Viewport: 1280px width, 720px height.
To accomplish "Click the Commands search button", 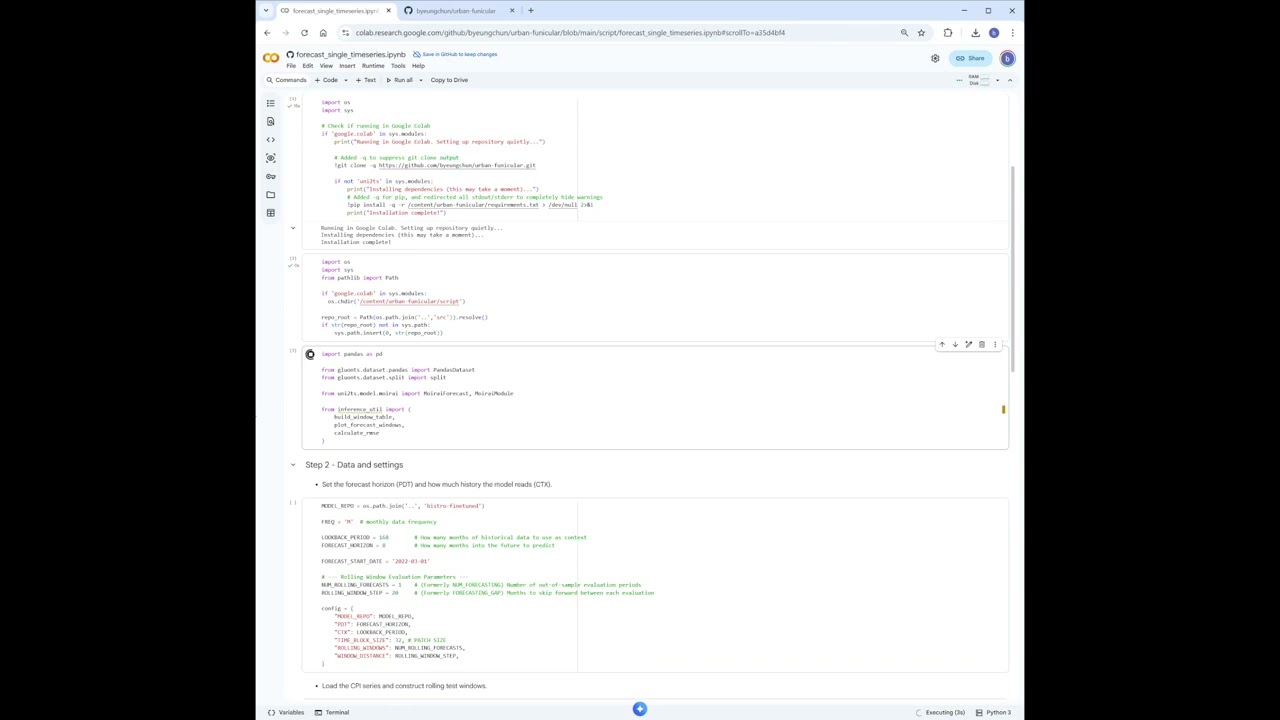I will tap(287, 80).
